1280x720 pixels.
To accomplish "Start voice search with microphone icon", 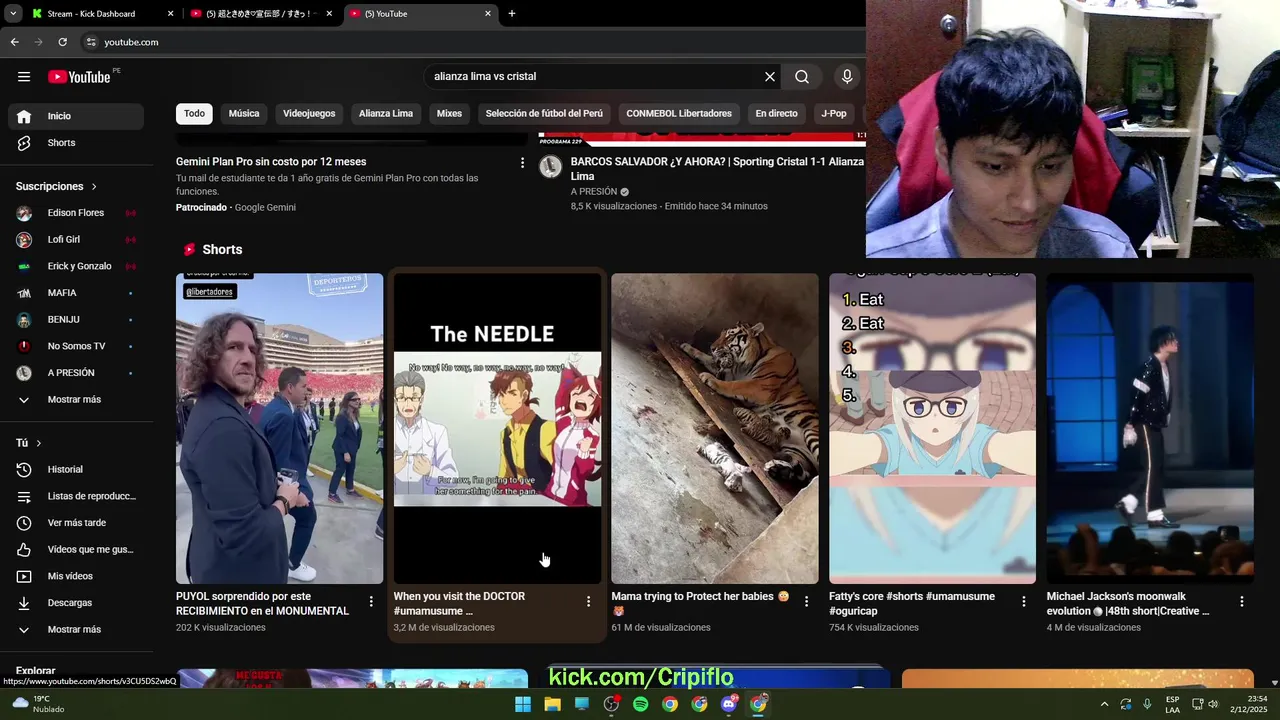I will click(x=847, y=77).
